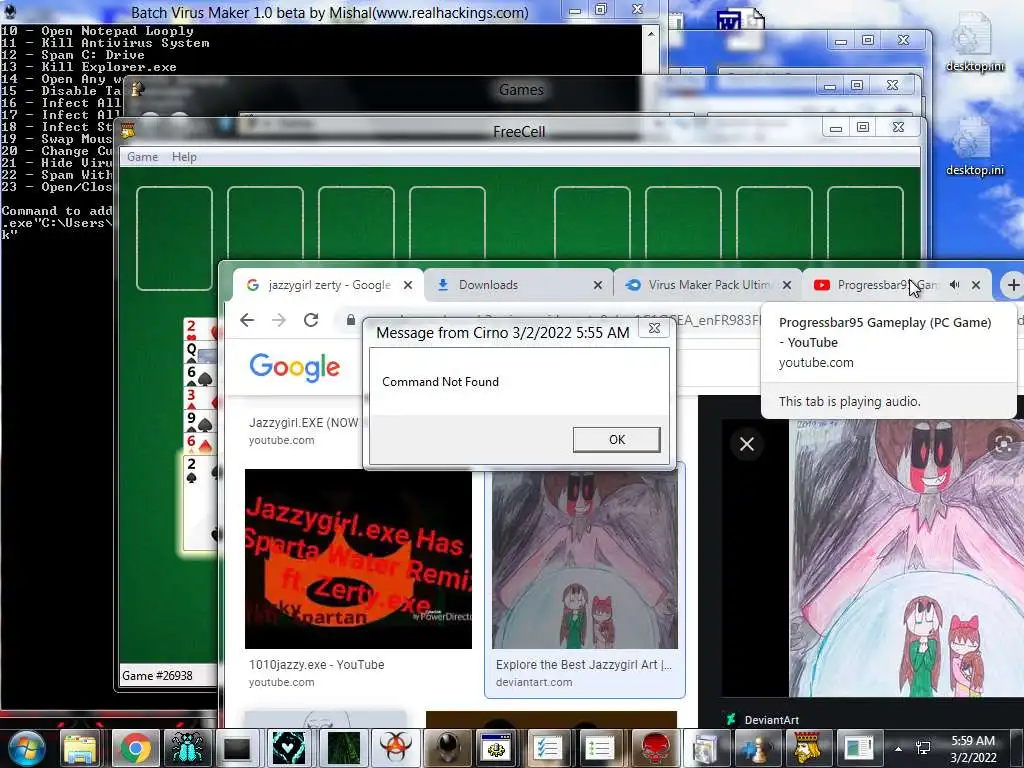Go back in Chrome
The height and width of the screenshot is (768, 1024).
[x=247, y=320]
